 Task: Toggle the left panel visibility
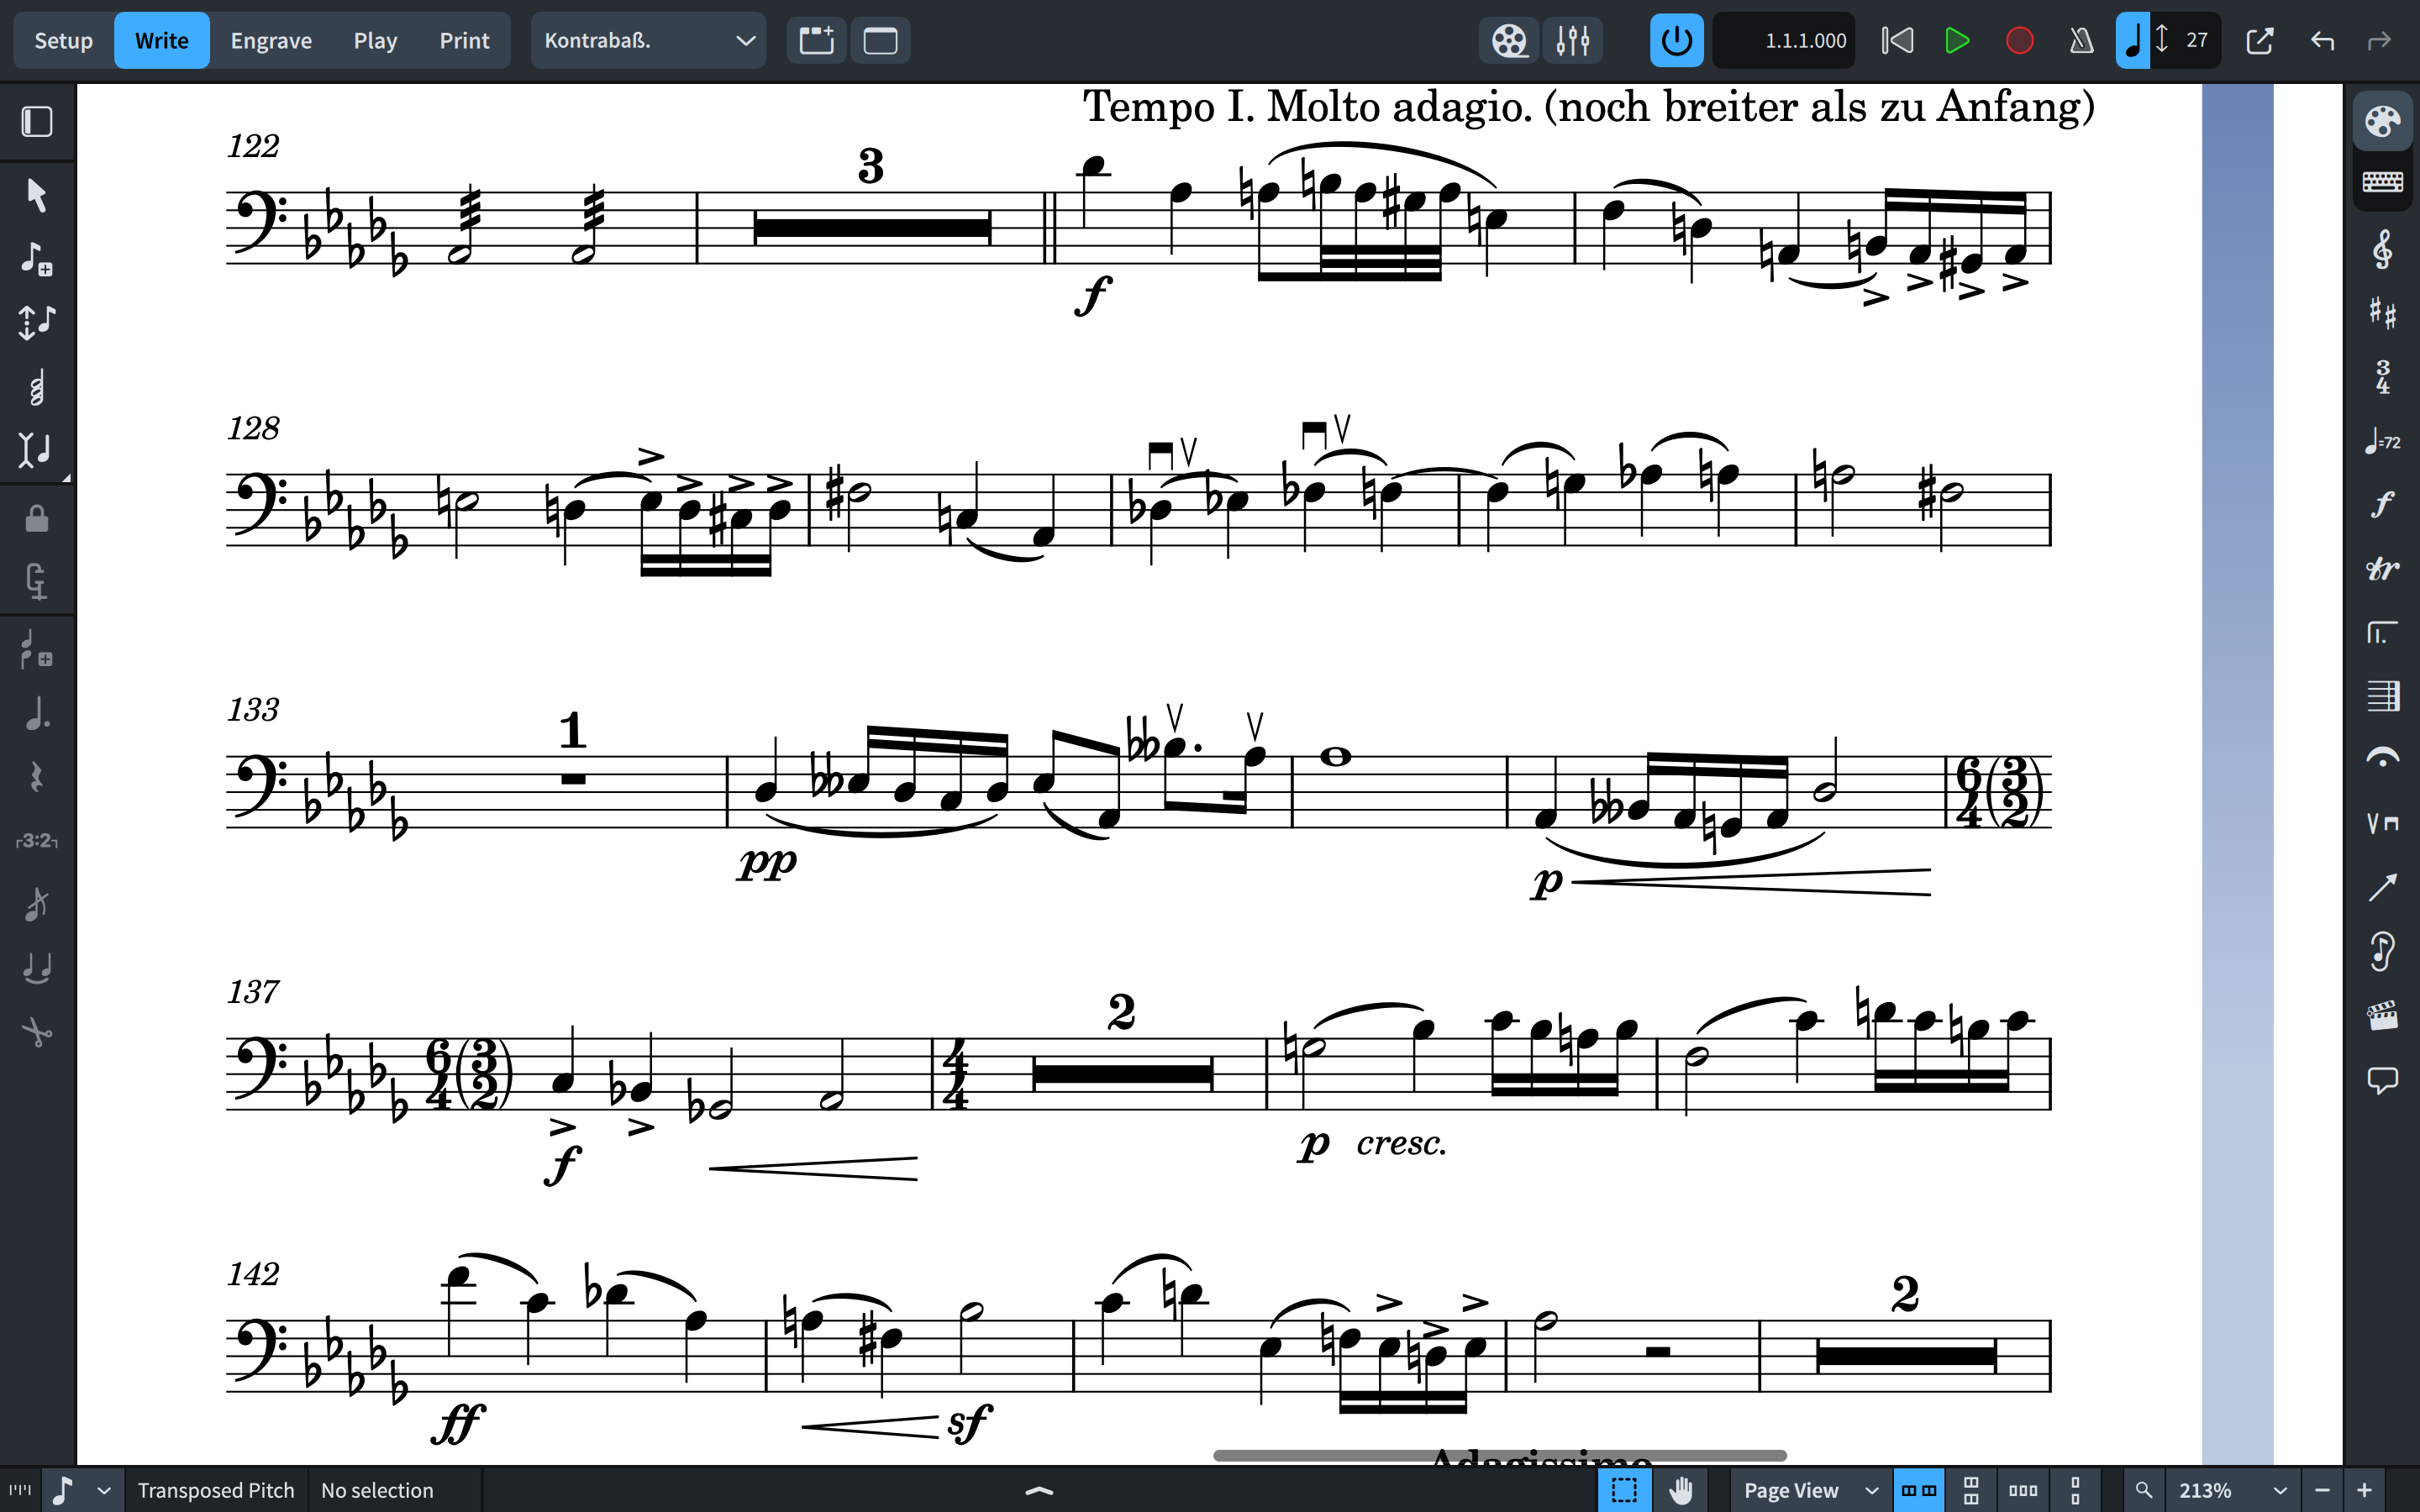click(37, 122)
